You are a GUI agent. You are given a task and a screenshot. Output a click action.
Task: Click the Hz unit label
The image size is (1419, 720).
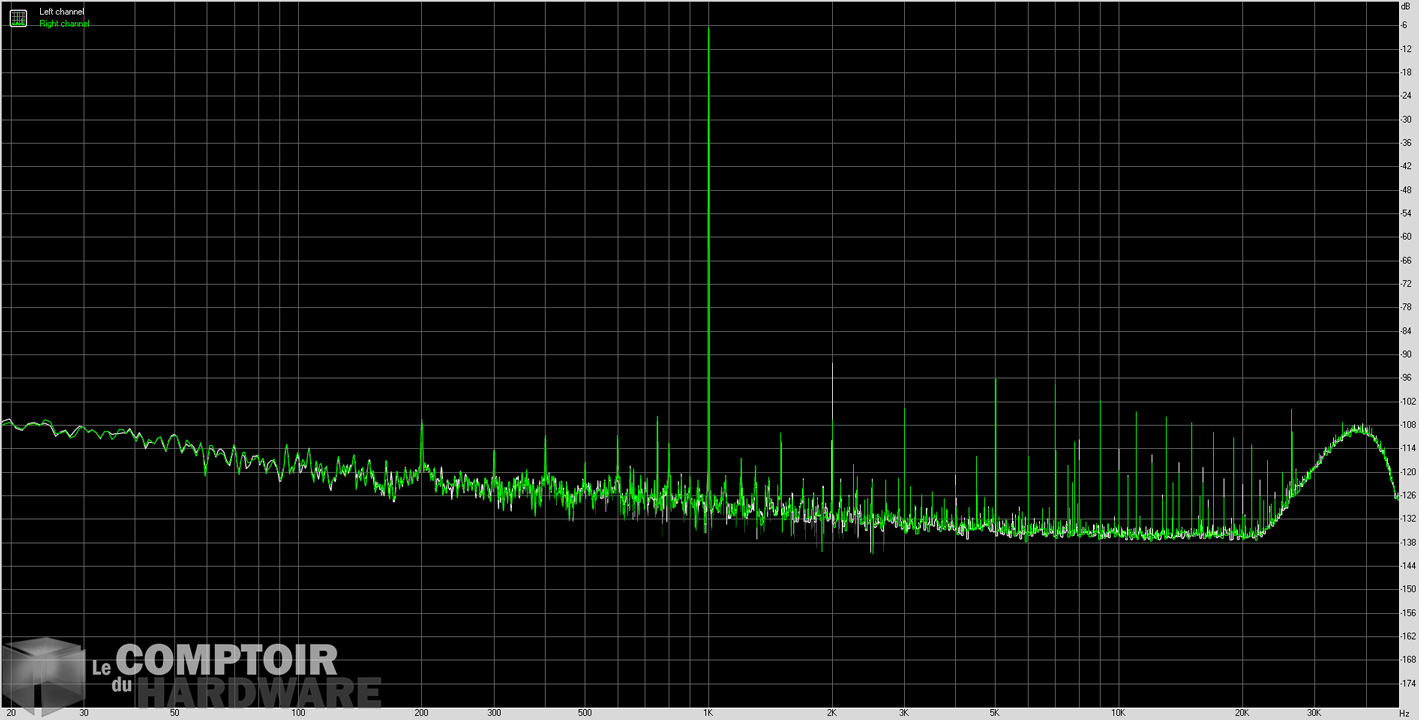pos(1405,713)
